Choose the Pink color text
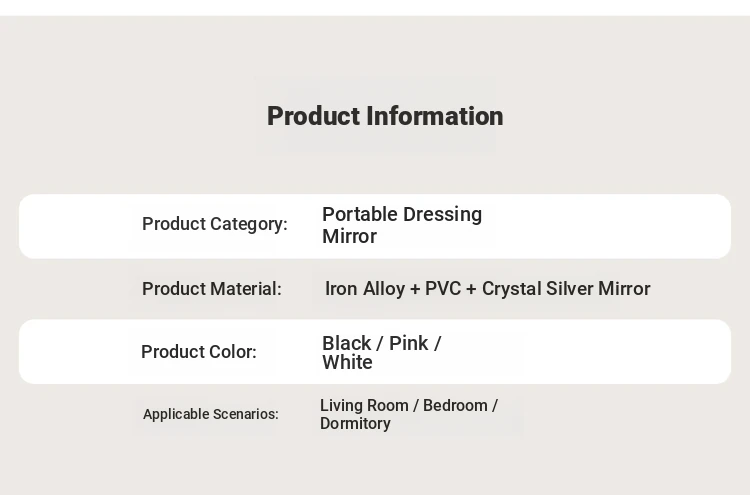 408,344
